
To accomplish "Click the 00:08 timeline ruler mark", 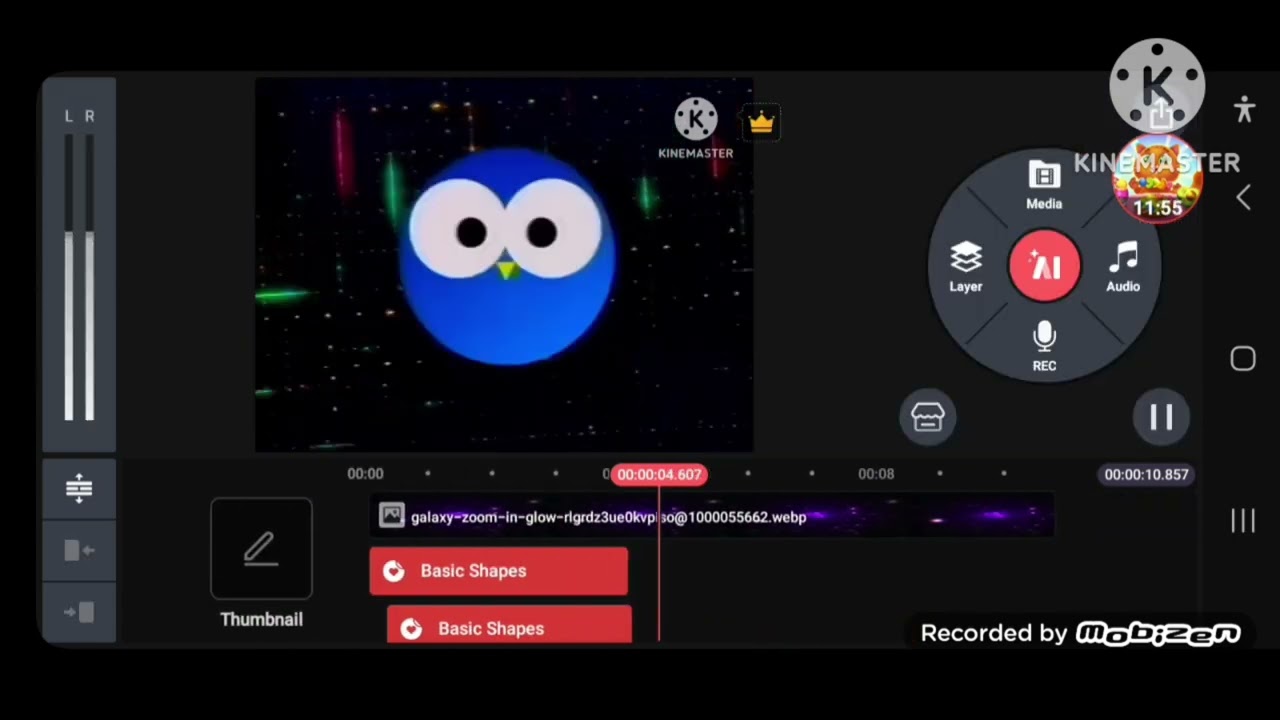I will tap(876, 474).
